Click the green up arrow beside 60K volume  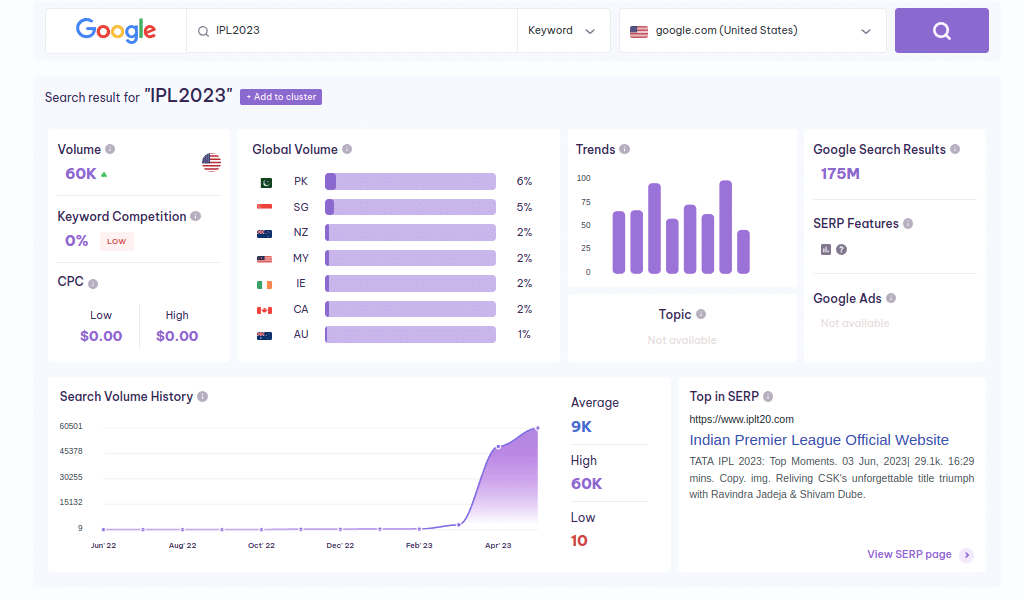(x=104, y=174)
